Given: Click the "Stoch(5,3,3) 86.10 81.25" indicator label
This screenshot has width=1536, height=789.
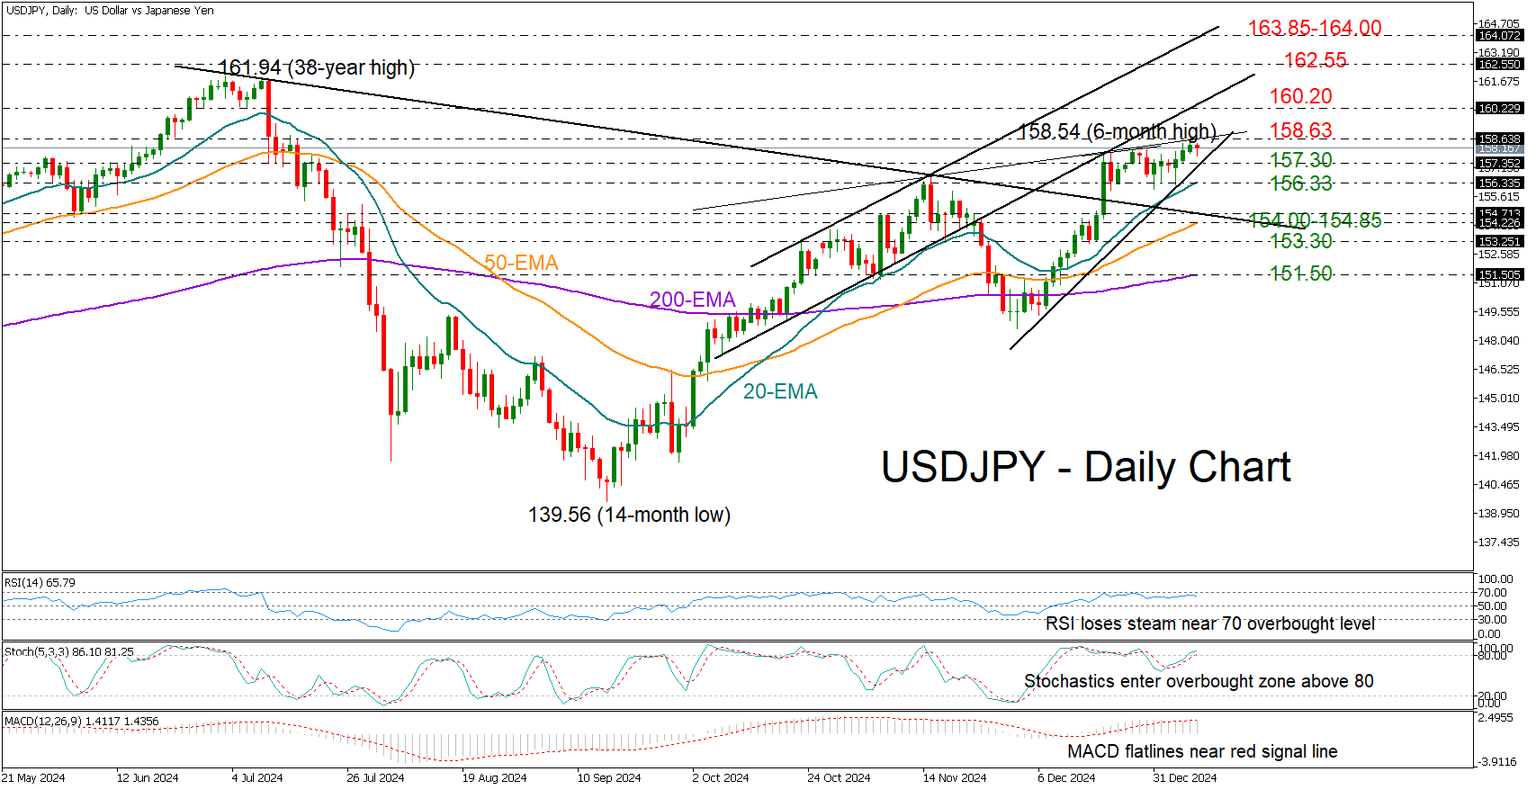Looking at the screenshot, I should 69,651.
